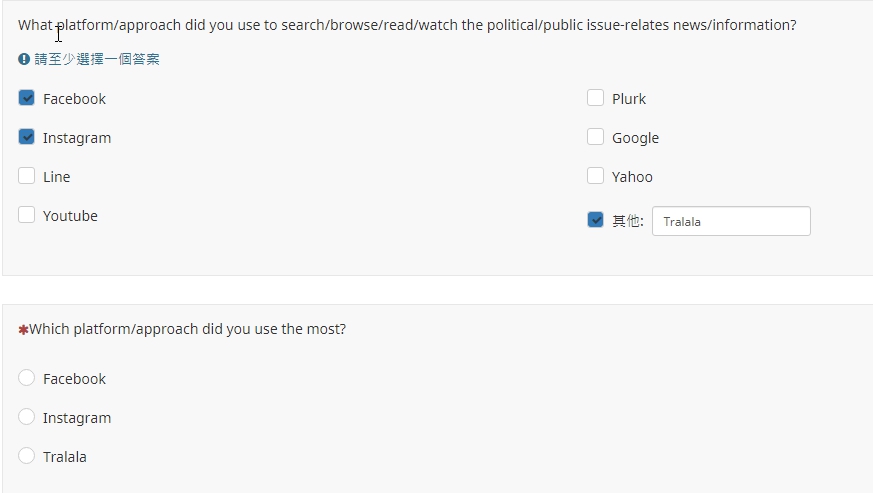
Task: Select the Google checkbox
Action: click(596, 137)
